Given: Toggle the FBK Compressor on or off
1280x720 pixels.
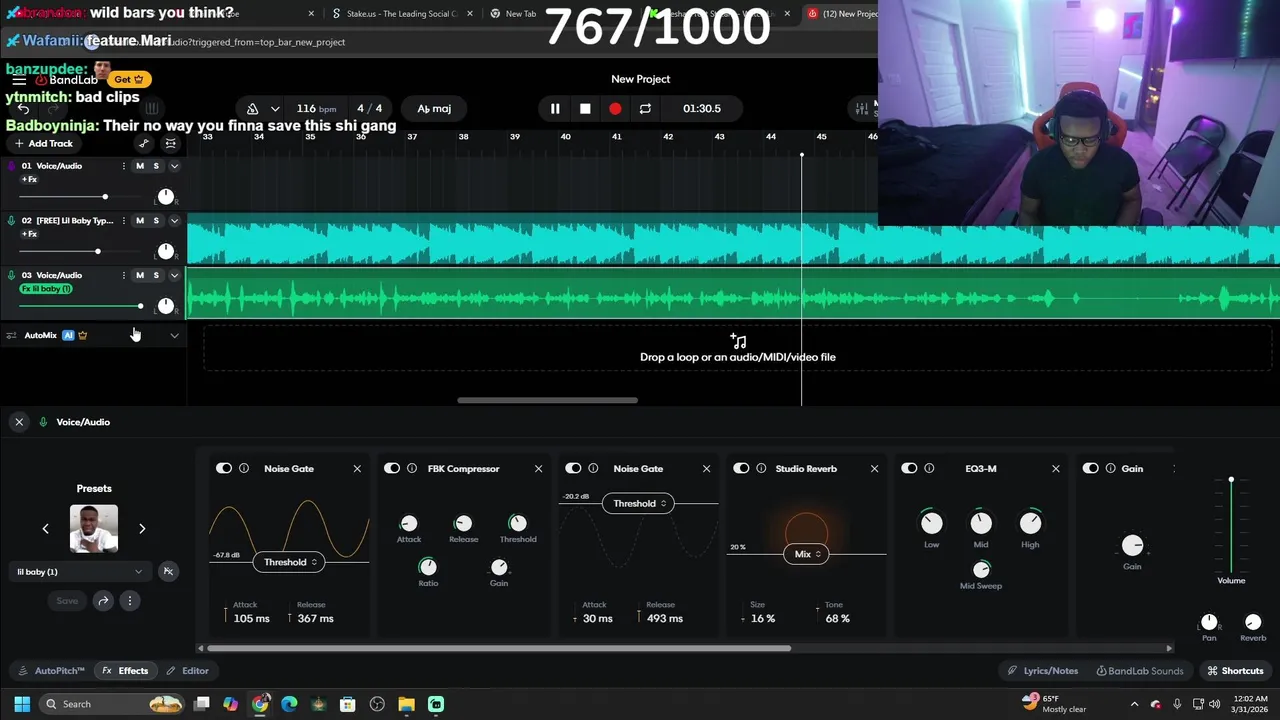Looking at the screenshot, I should coord(392,468).
